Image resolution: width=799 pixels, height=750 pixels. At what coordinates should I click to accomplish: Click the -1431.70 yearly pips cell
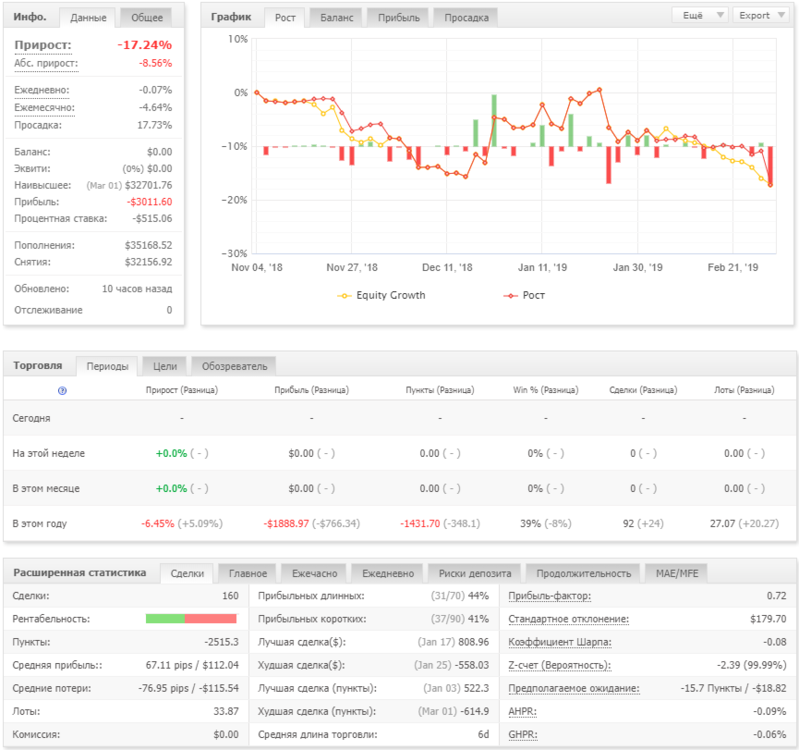[x=420, y=524]
